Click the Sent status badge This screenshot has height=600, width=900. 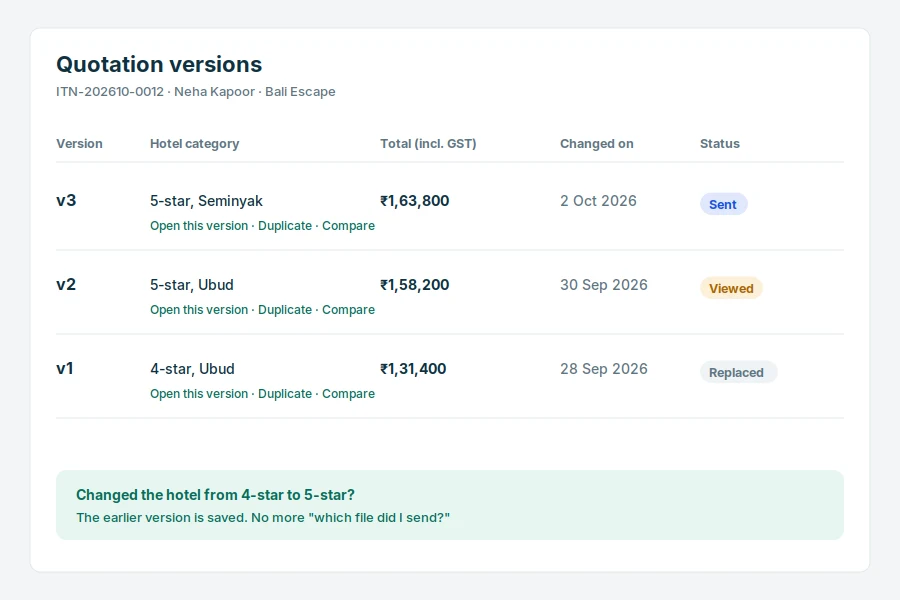click(x=723, y=204)
